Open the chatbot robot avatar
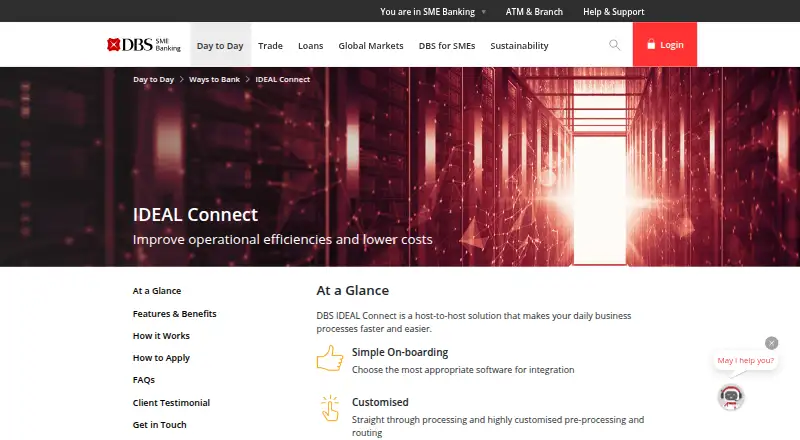 tap(731, 397)
